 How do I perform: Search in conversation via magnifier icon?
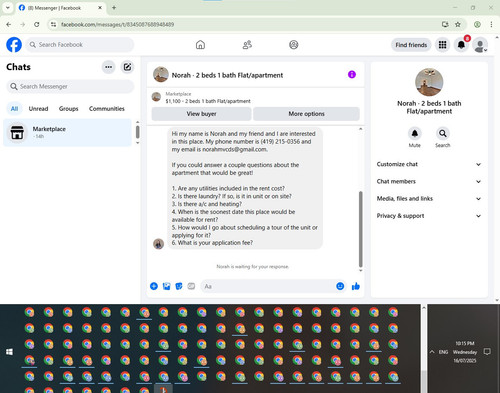[x=442, y=134]
